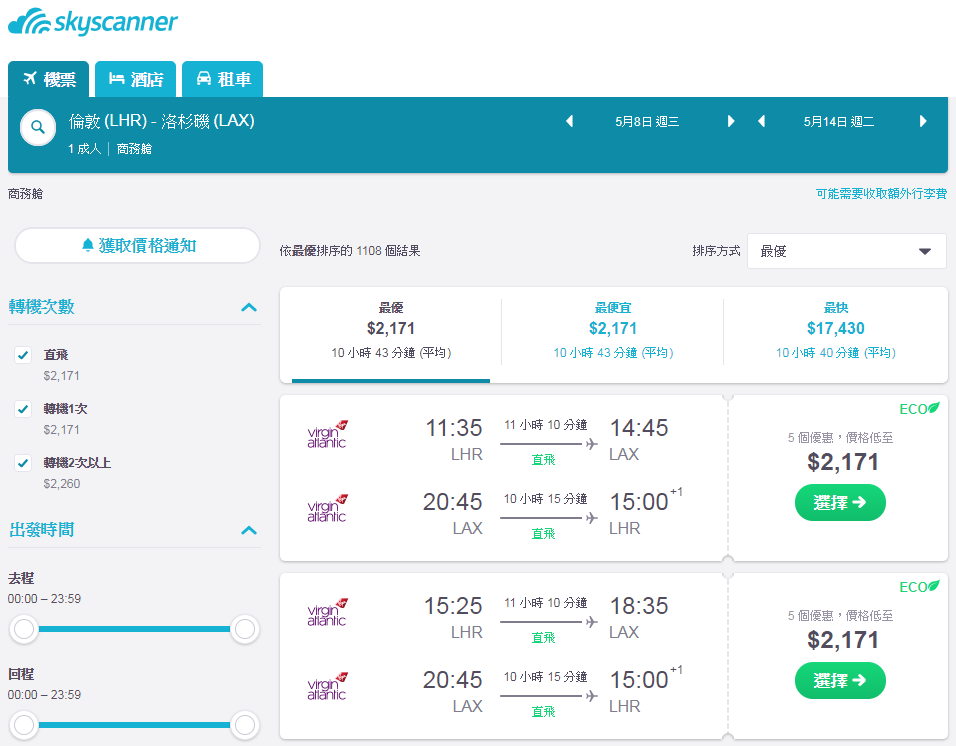Toggle the 轉機1次 checkbox

(x=23, y=408)
